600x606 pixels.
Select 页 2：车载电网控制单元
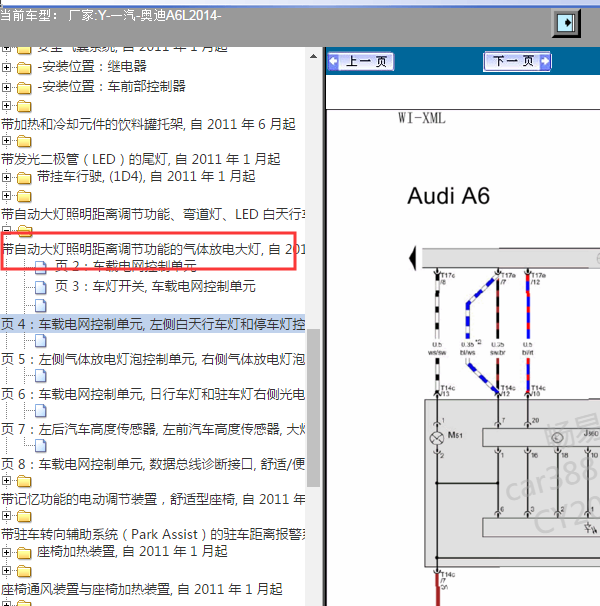point(126,266)
